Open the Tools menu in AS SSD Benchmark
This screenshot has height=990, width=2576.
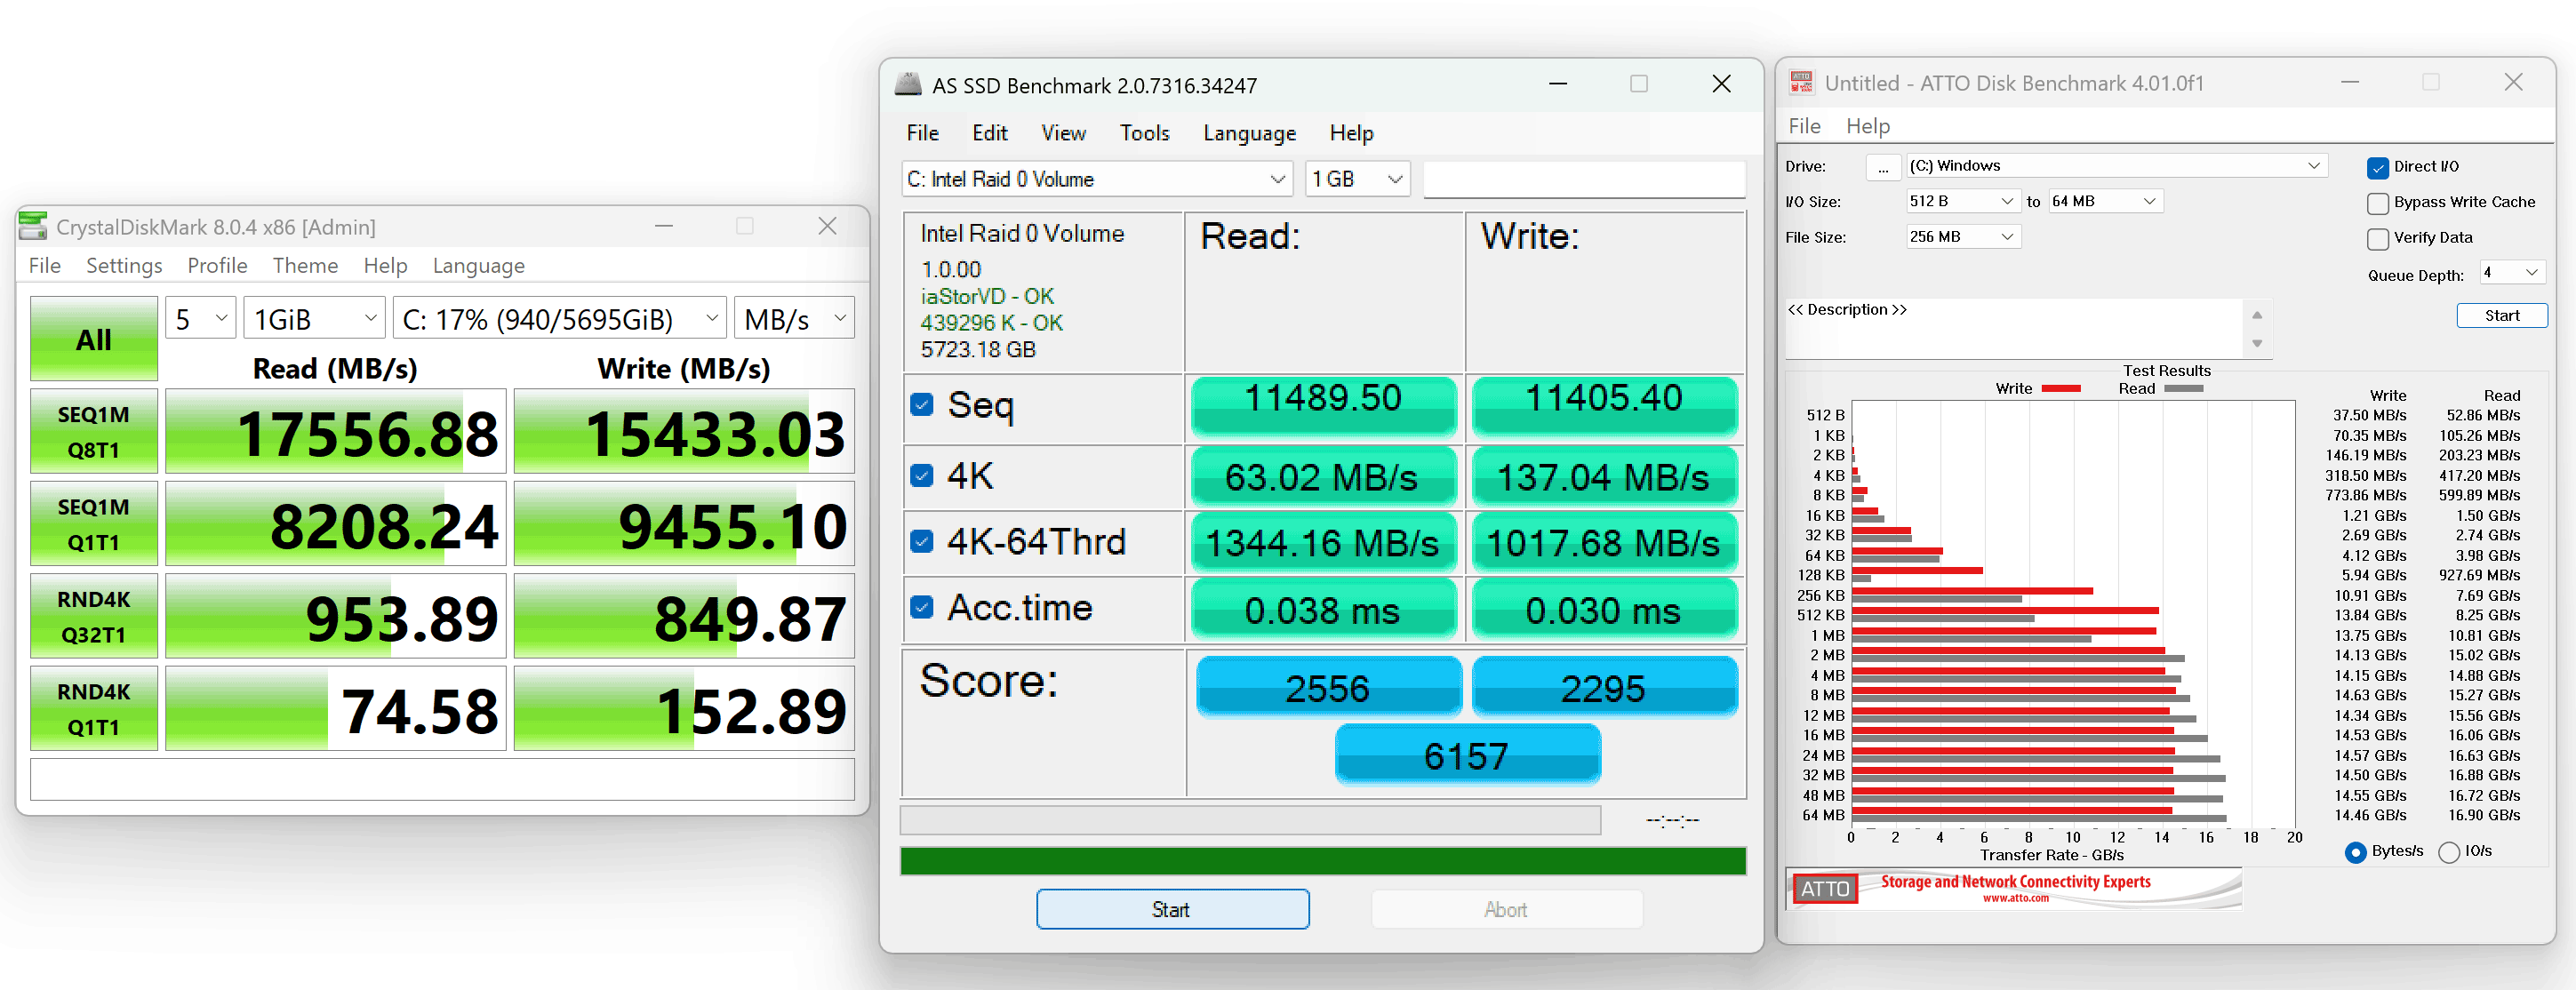[1144, 133]
